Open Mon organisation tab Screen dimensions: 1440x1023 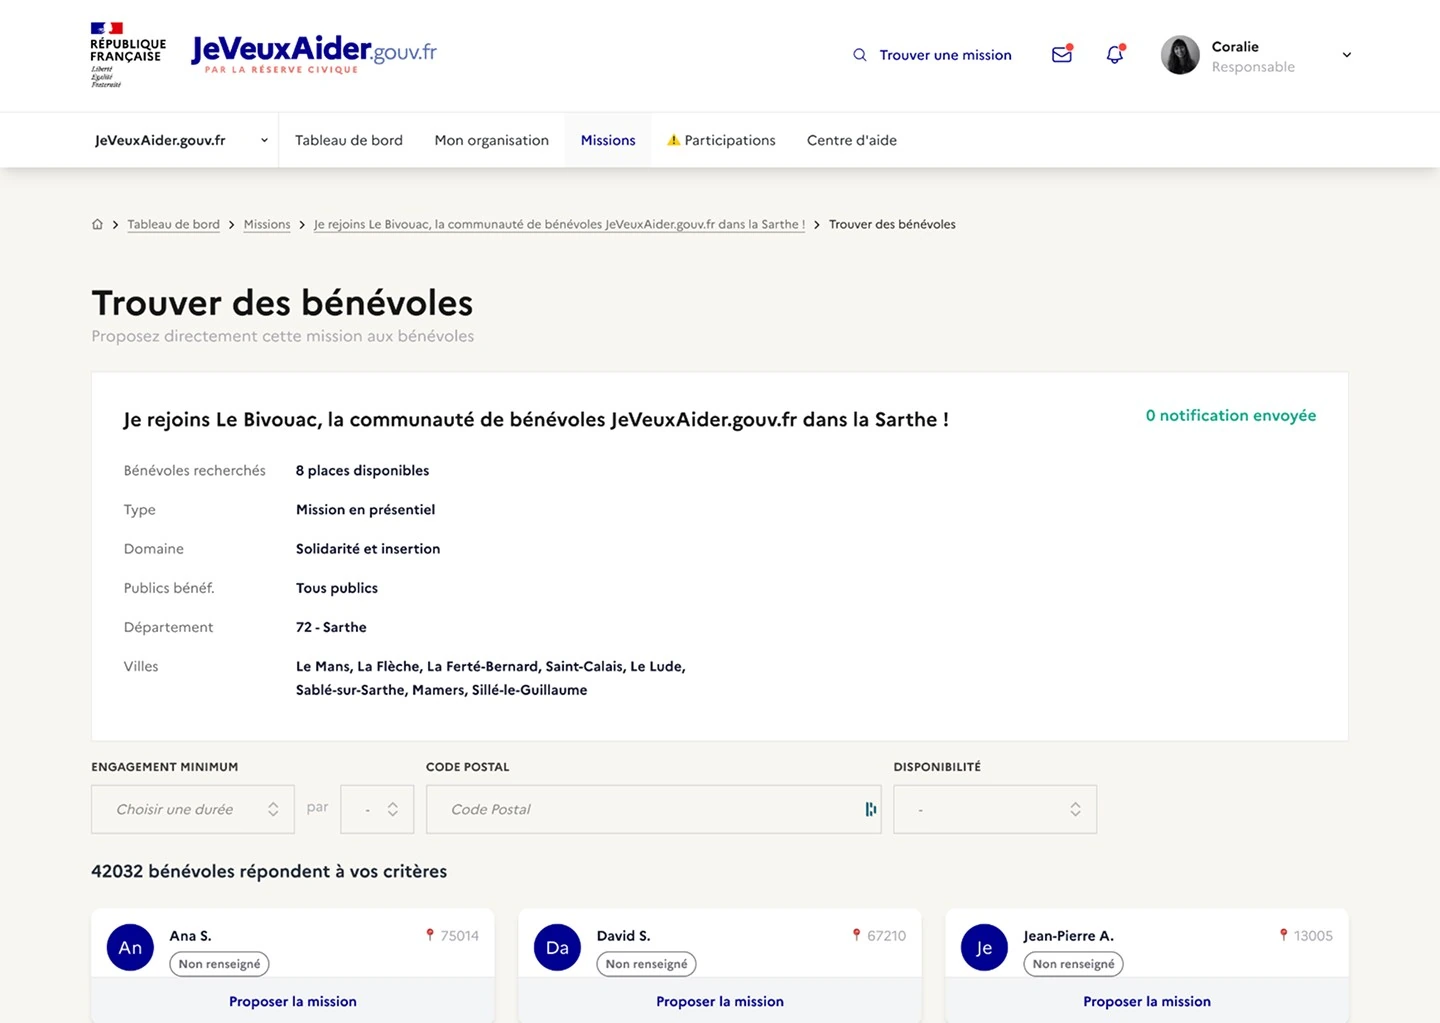click(x=492, y=140)
